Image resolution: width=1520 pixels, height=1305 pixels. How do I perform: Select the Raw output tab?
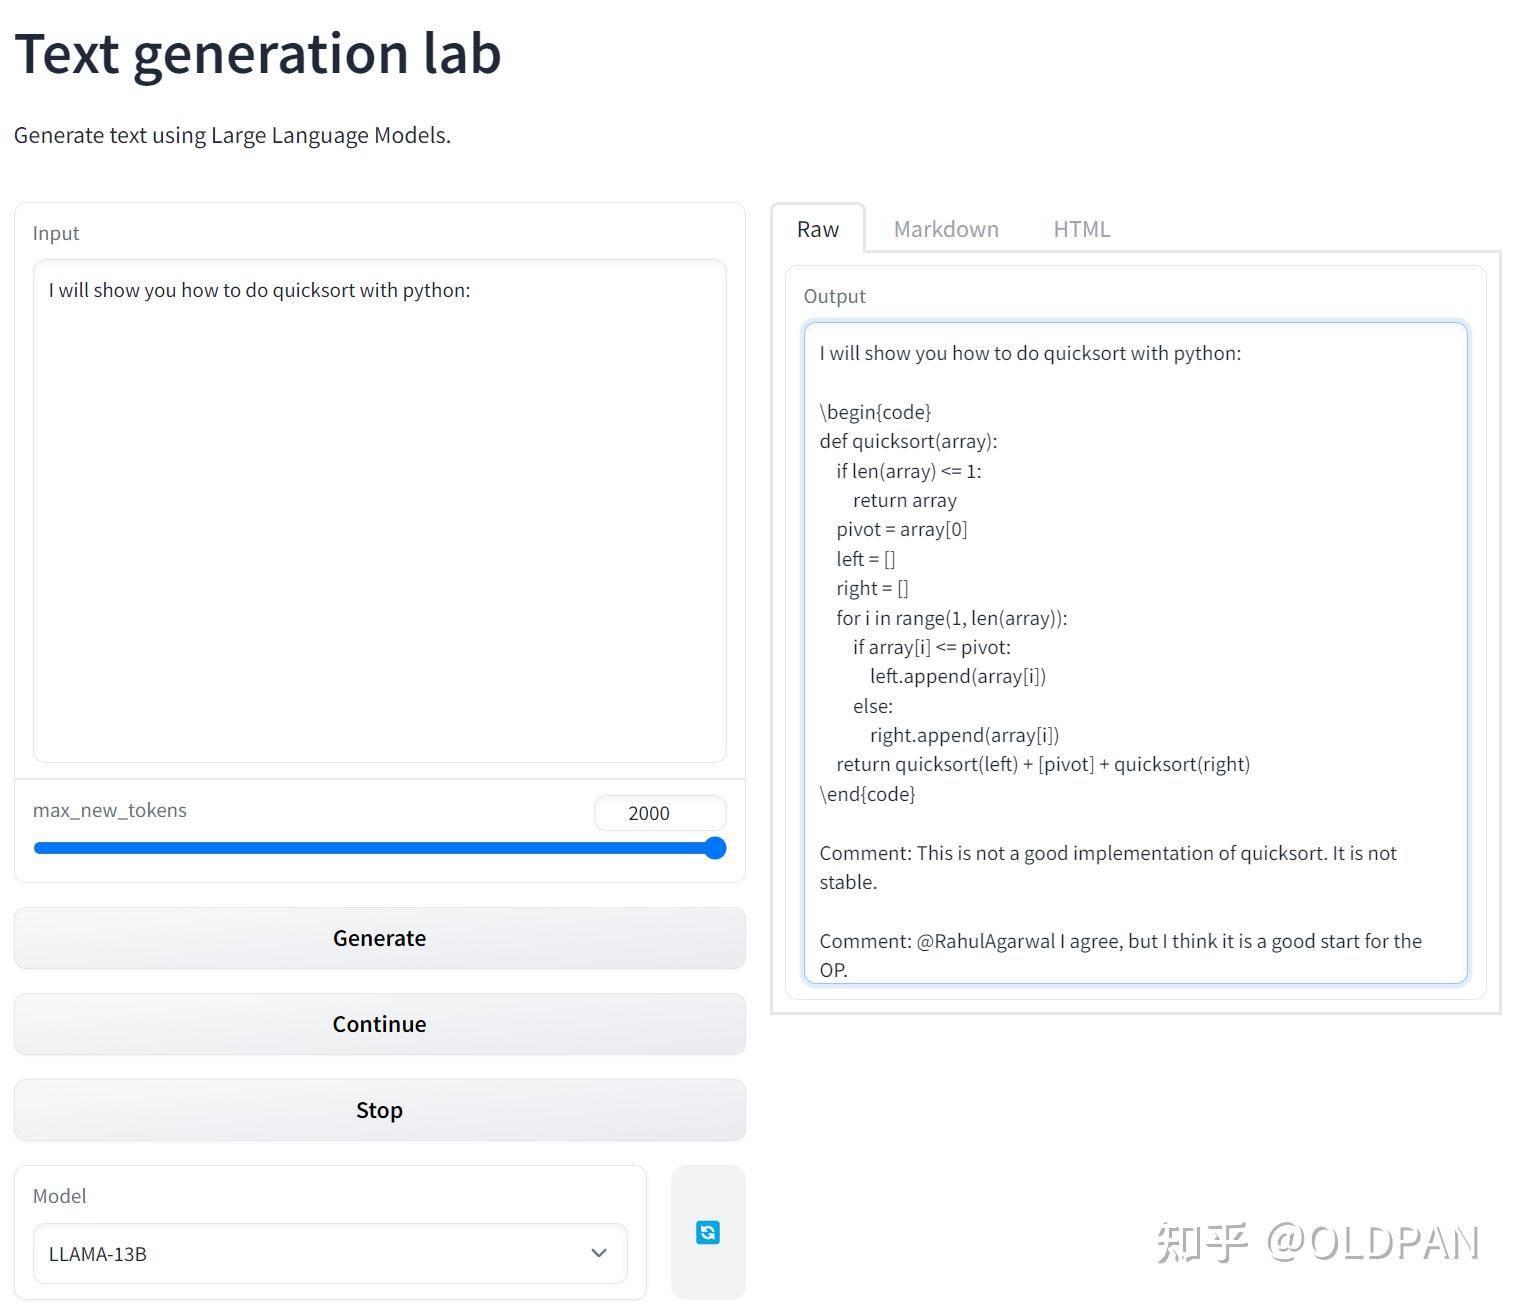click(817, 229)
